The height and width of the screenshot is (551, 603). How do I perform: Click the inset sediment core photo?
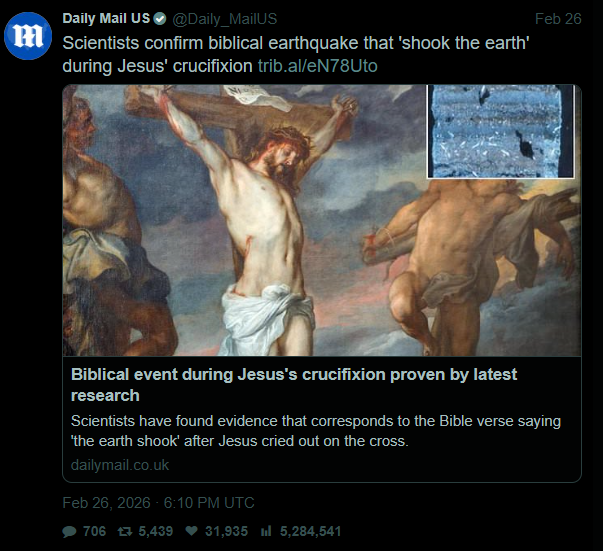coord(500,131)
